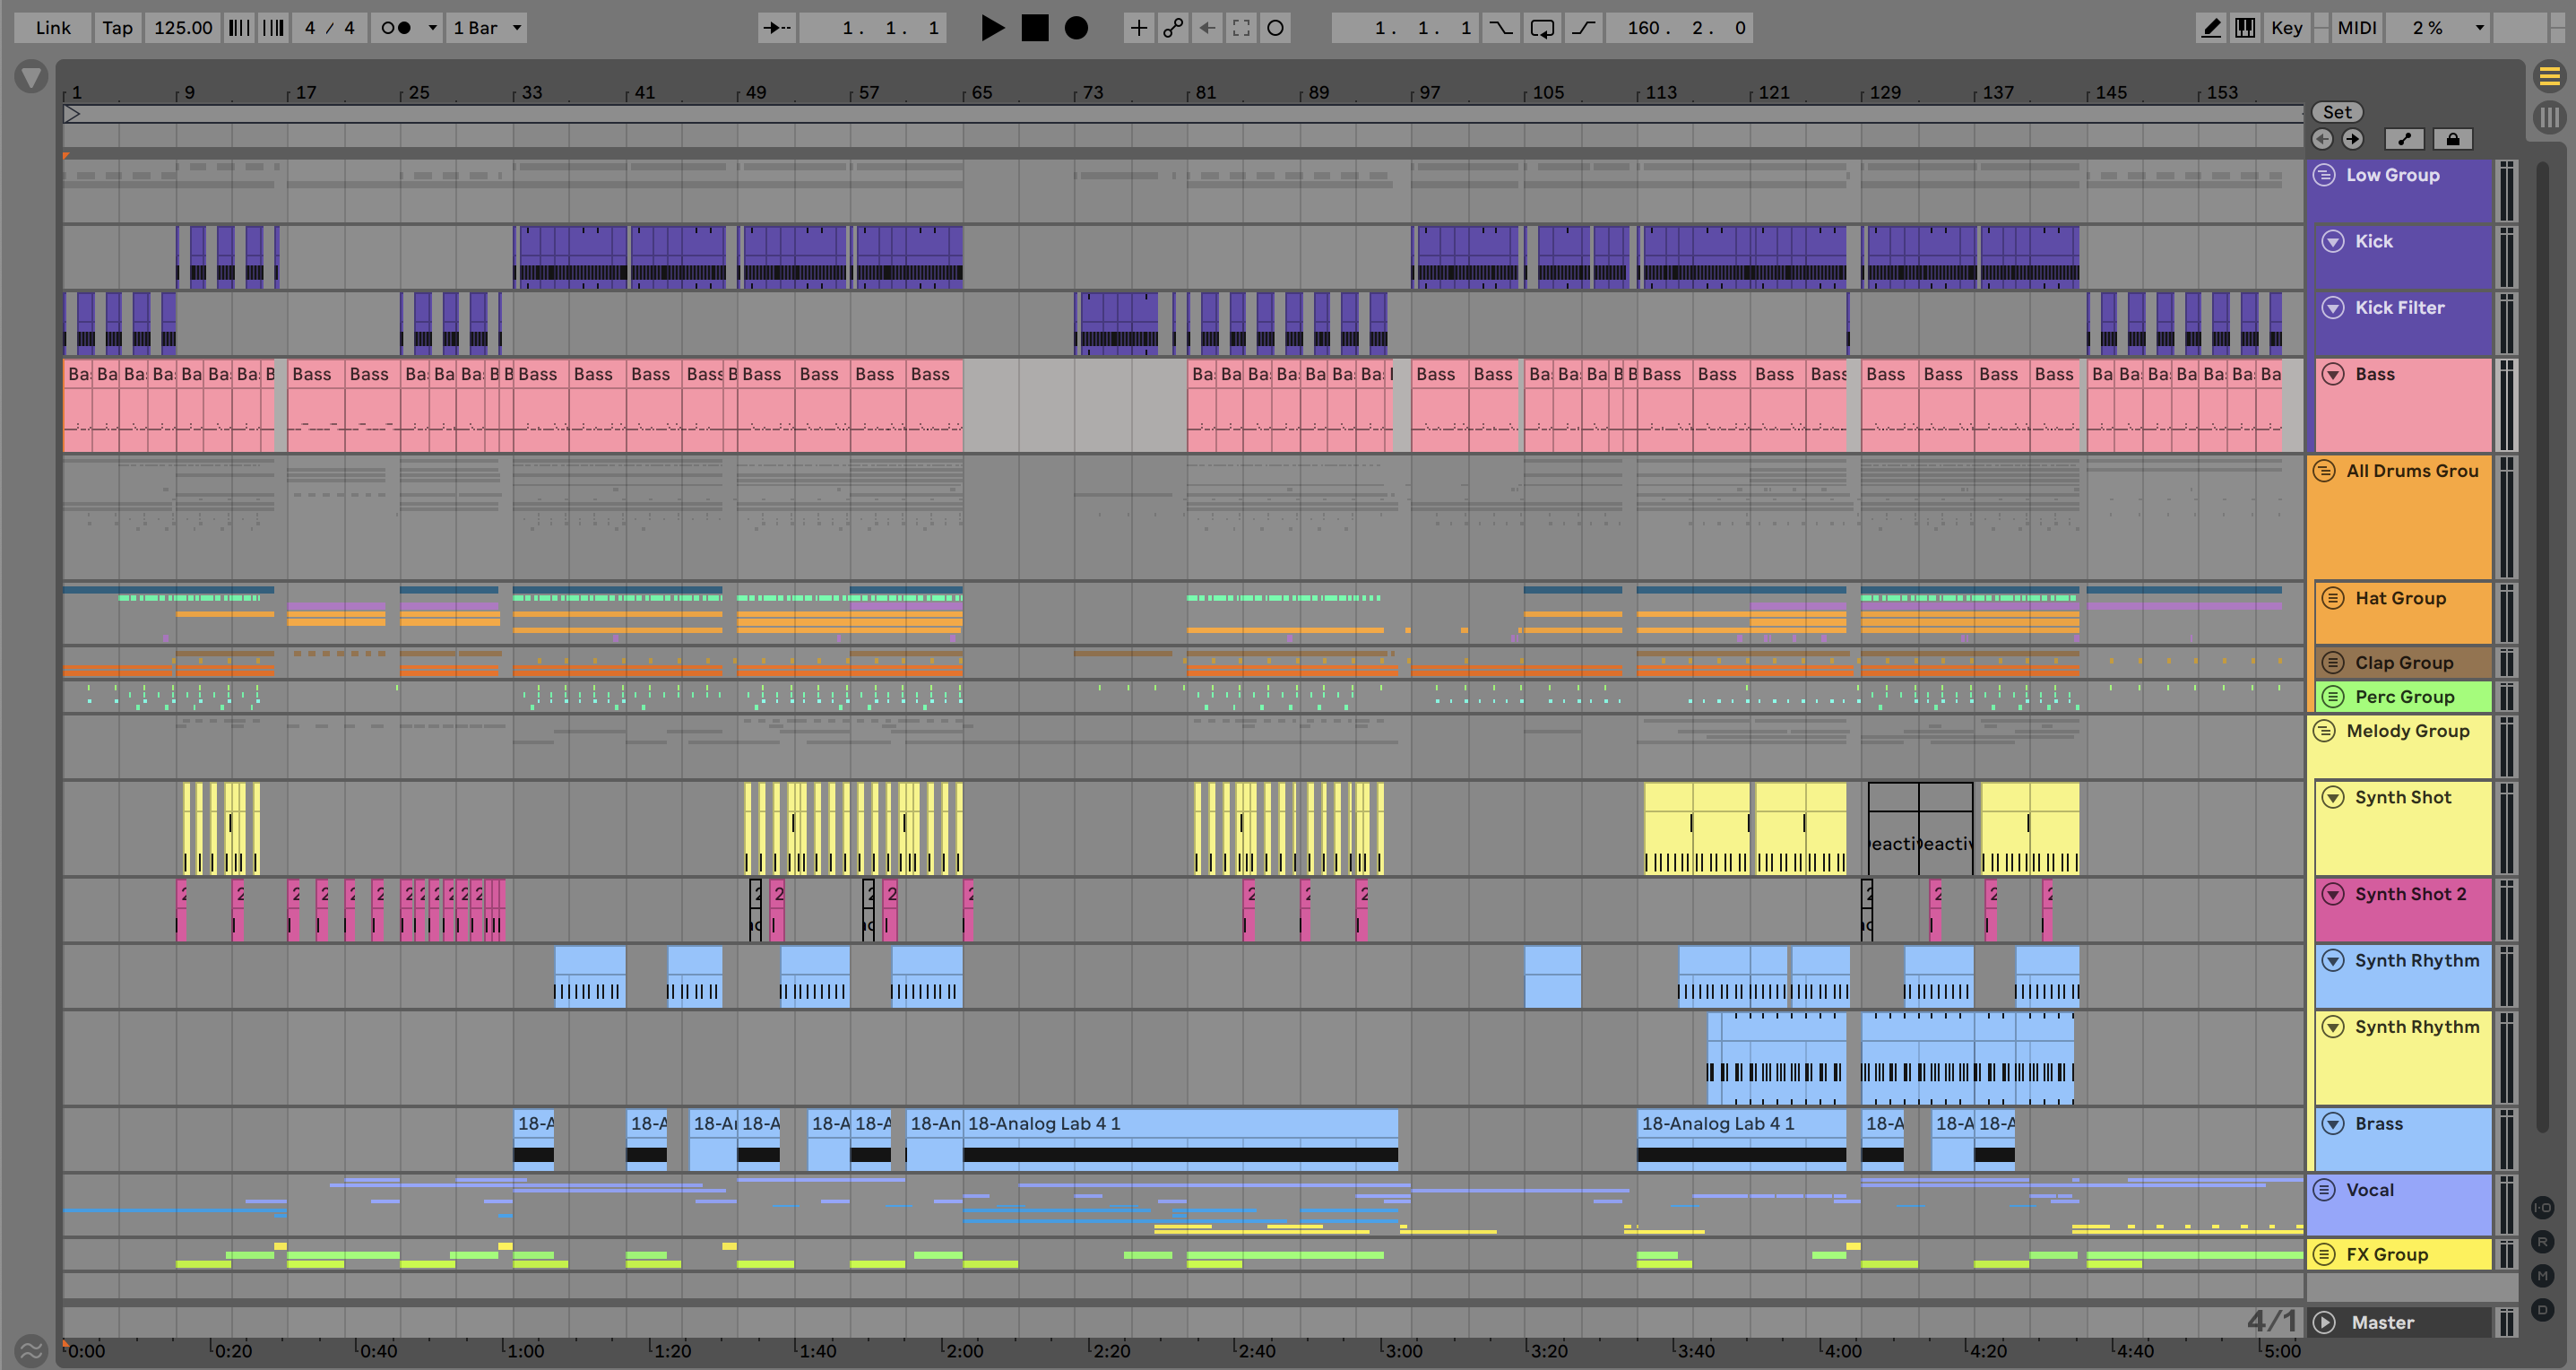Jump to next locator arrow
2576x1370 pixels.
click(x=2353, y=139)
